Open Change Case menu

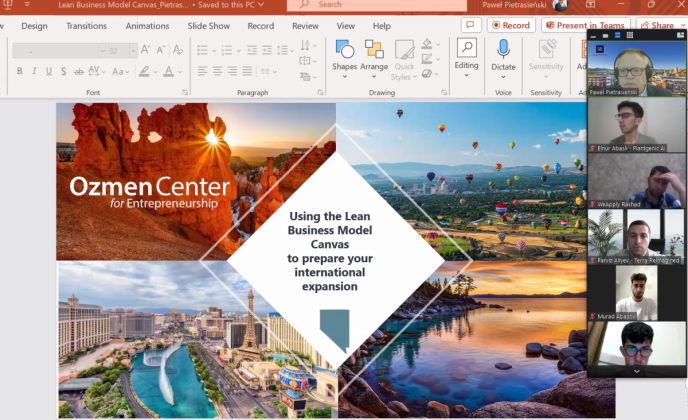(120, 71)
